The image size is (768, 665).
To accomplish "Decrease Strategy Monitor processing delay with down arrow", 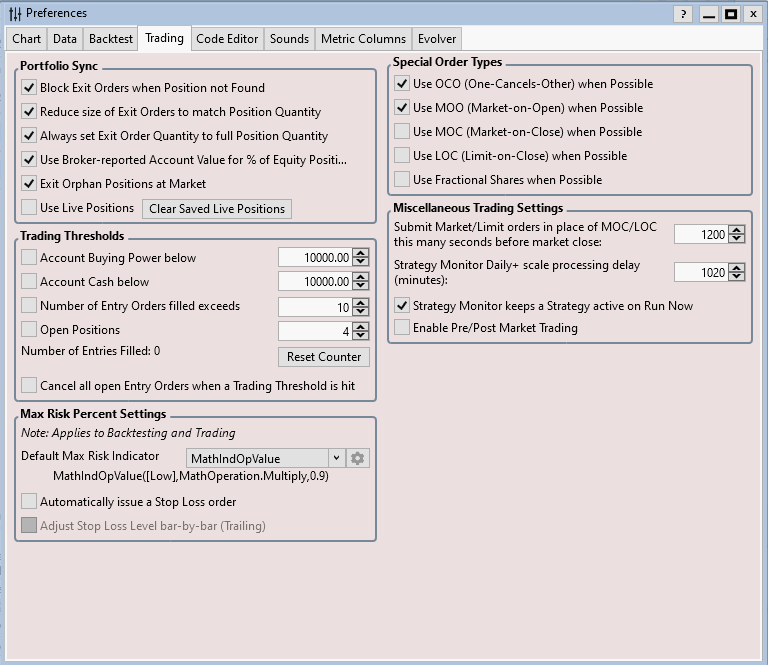I will click(x=737, y=276).
